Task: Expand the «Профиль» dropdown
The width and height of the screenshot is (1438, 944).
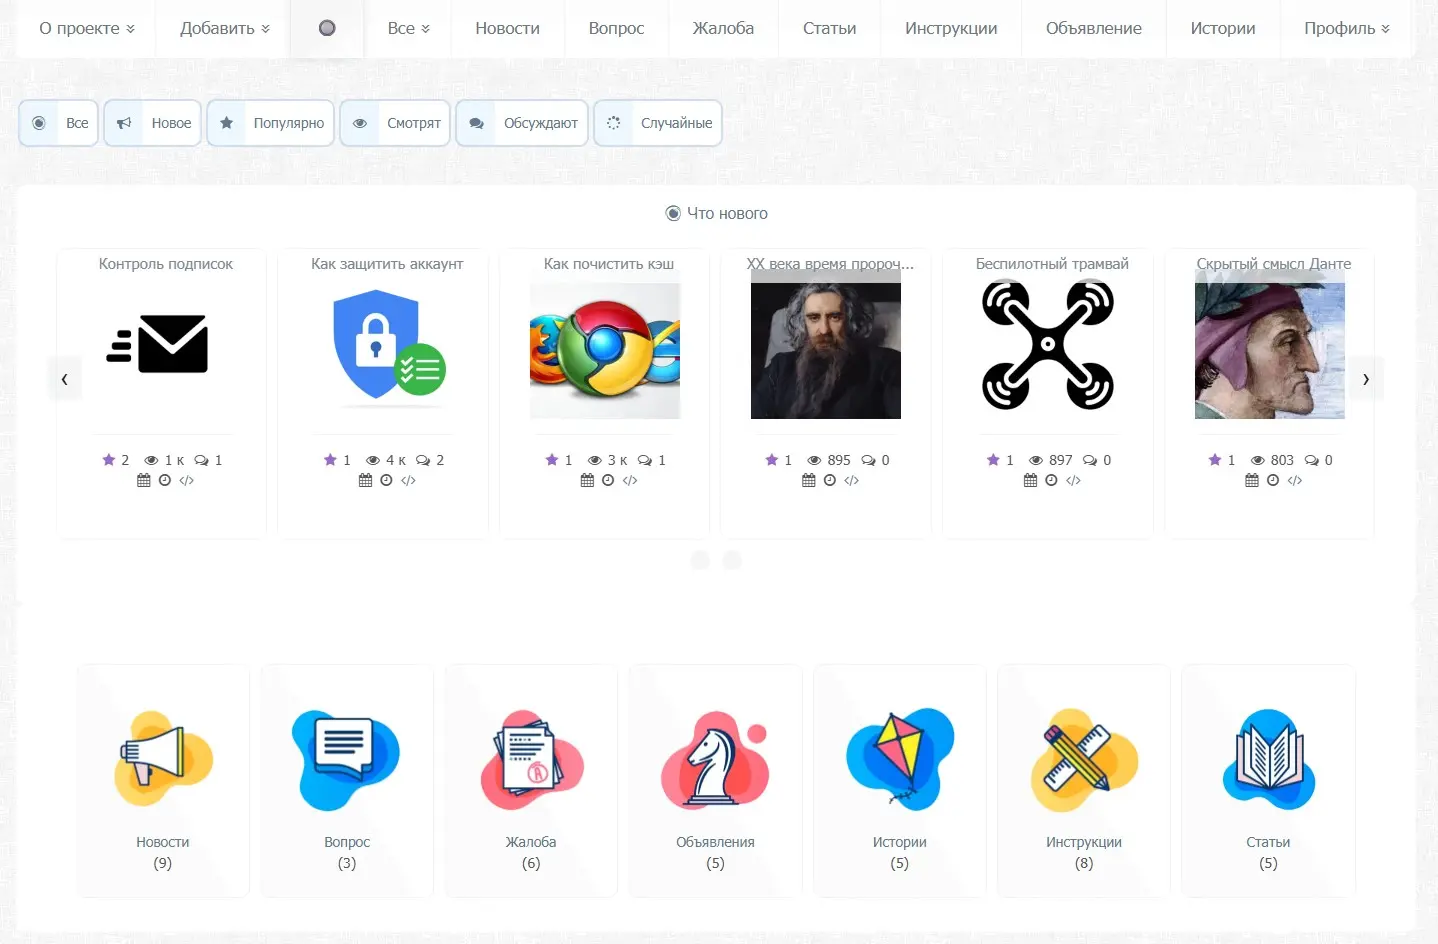Action: coord(1346,28)
